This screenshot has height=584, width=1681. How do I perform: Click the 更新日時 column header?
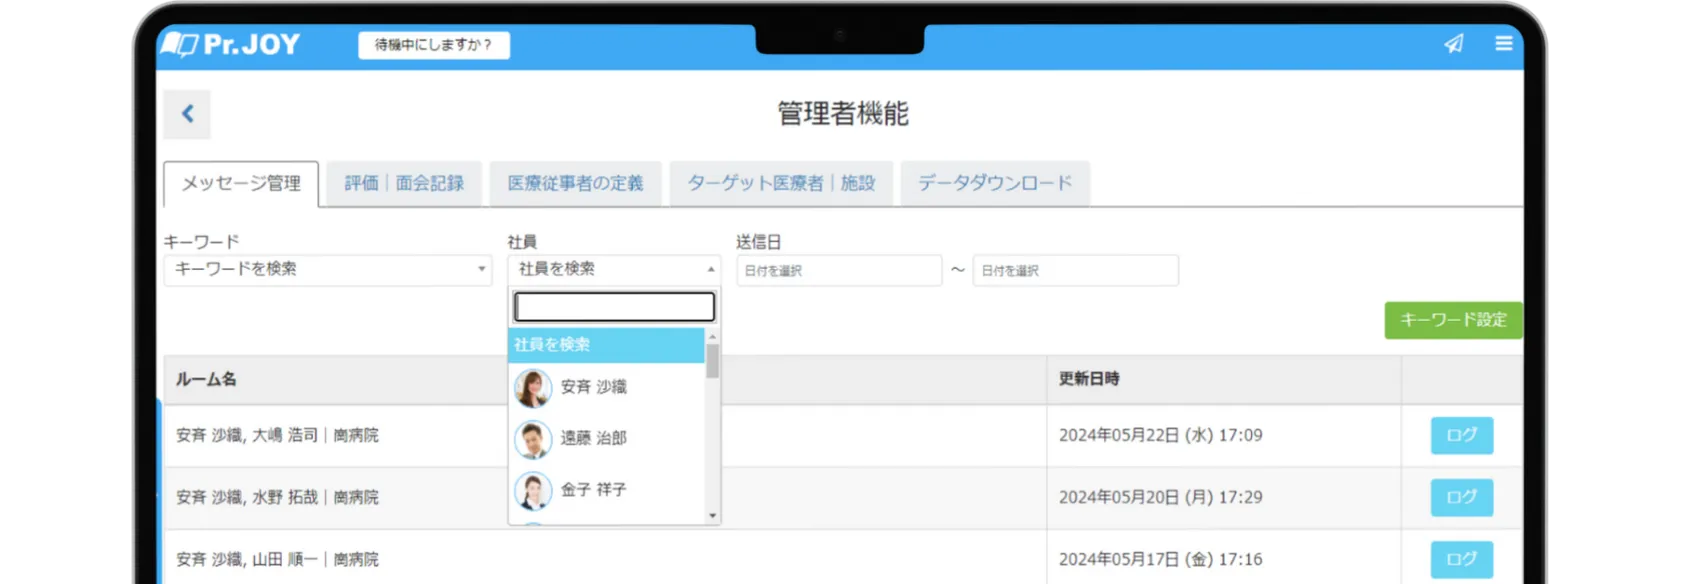click(1089, 379)
